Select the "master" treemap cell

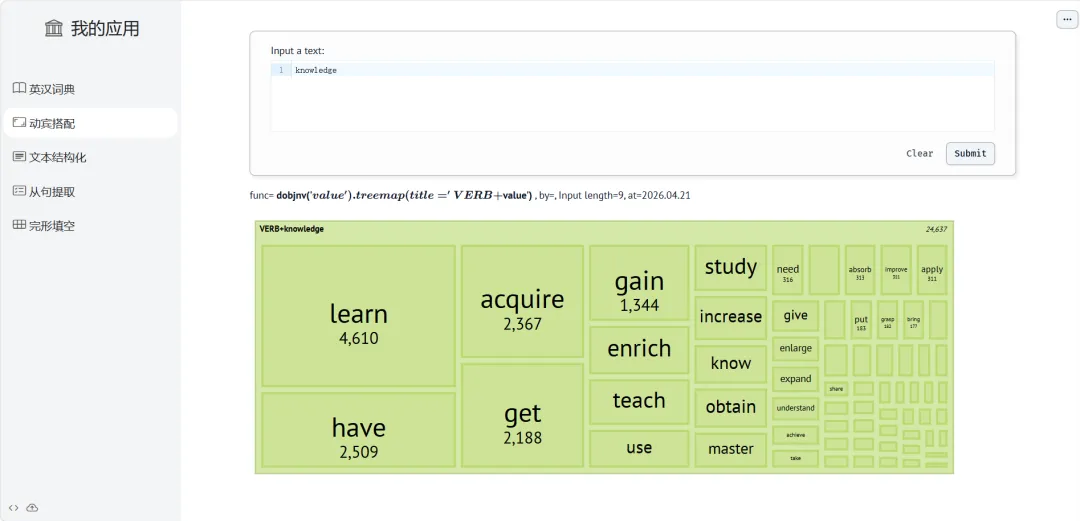click(x=730, y=449)
